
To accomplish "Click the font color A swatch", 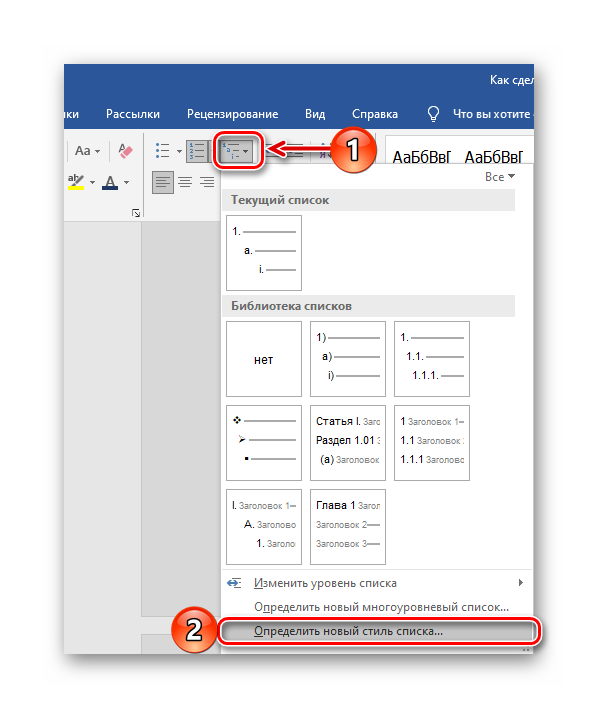I will coord(110,182).
